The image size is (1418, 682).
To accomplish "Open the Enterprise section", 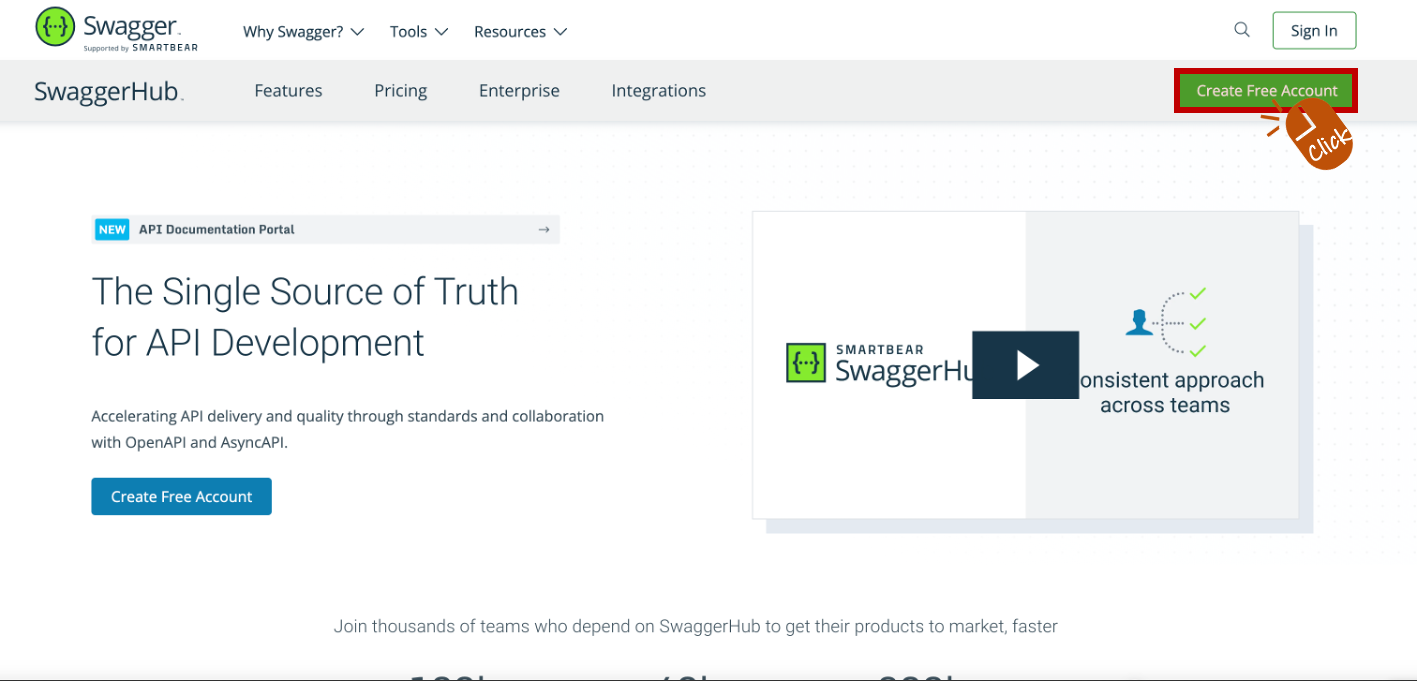I will pyautogui.click(x=519, y=91).
